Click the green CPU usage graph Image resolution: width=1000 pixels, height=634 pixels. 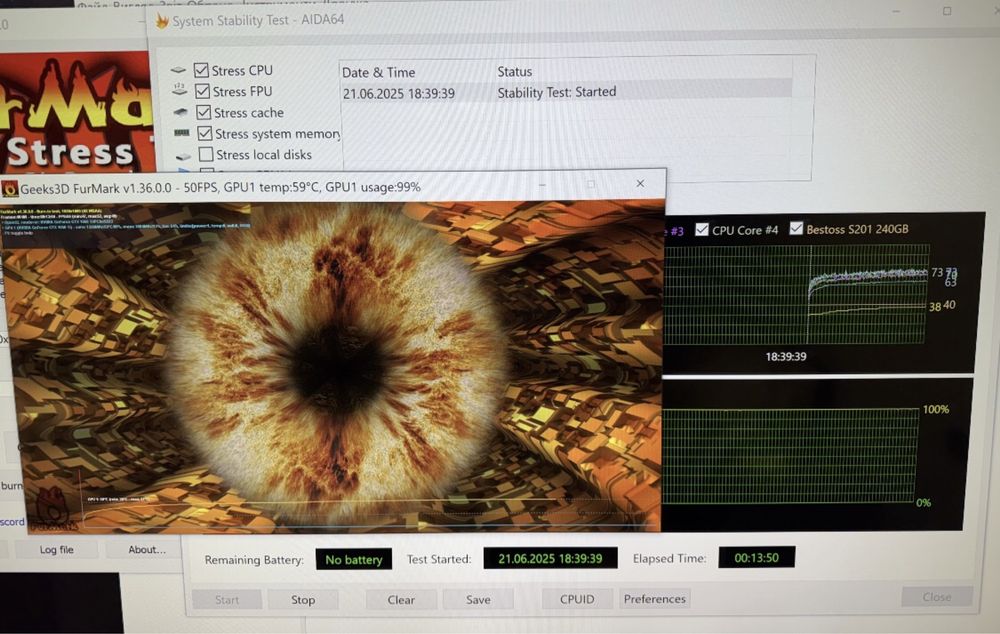[x=790, y=455]
